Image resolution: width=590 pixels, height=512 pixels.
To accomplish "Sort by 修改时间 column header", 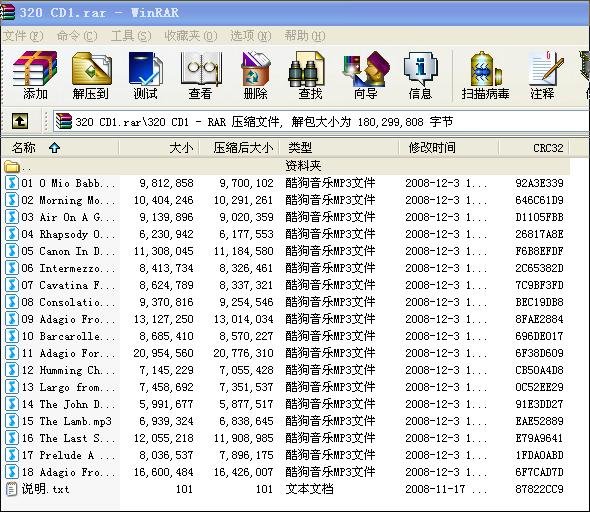I will [449, 147].
